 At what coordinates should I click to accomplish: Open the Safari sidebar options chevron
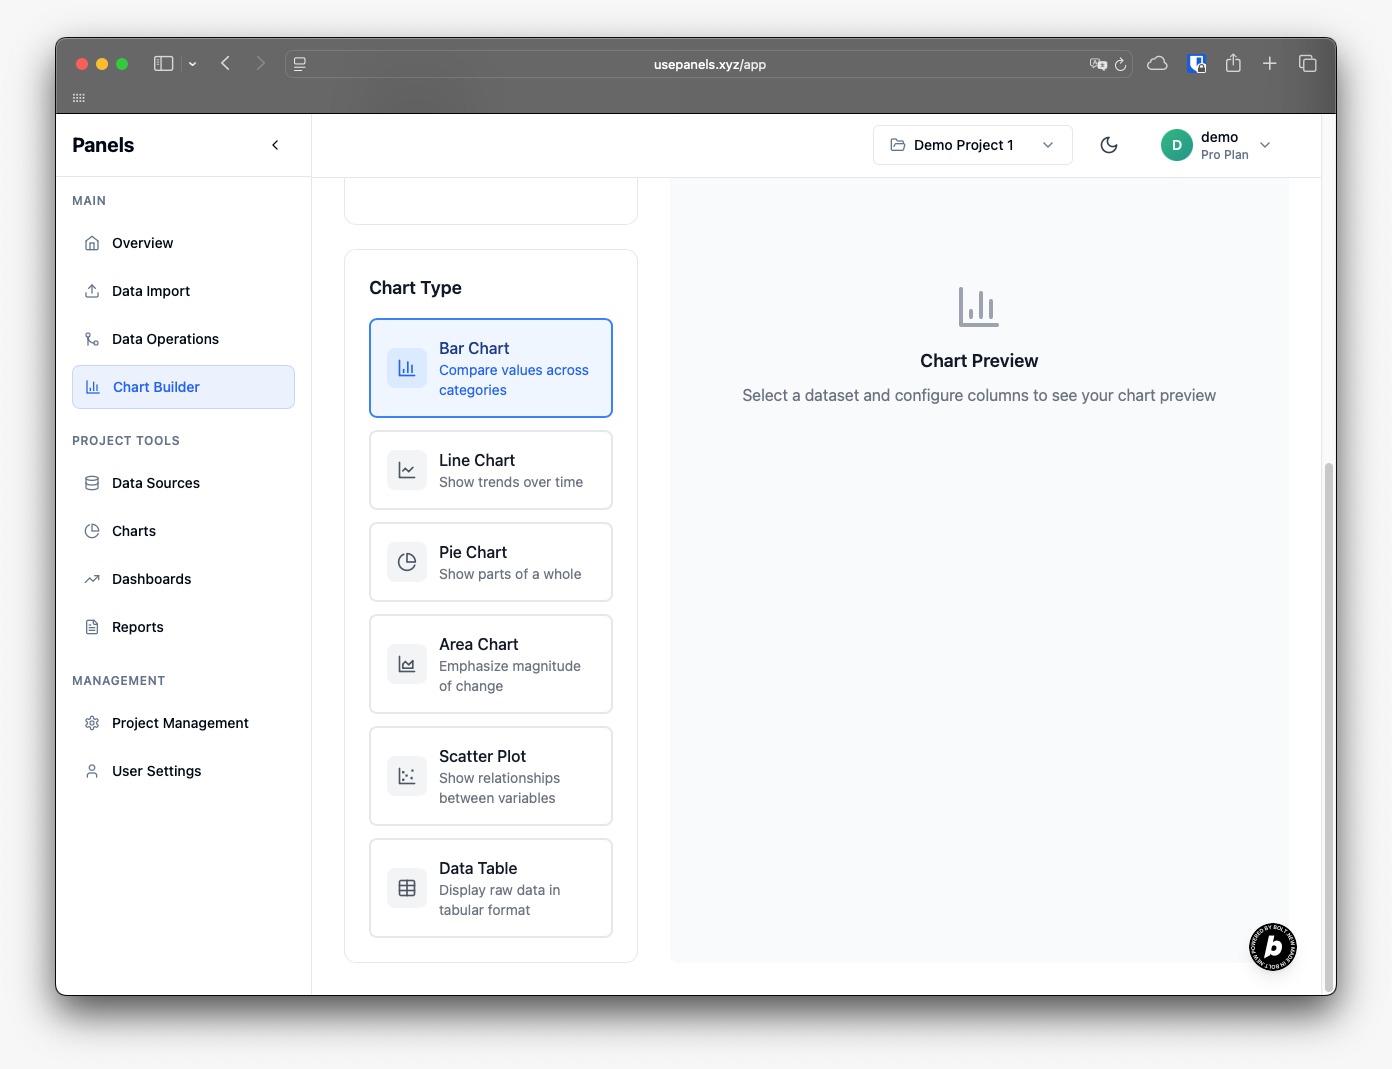(x=192, y=64)
